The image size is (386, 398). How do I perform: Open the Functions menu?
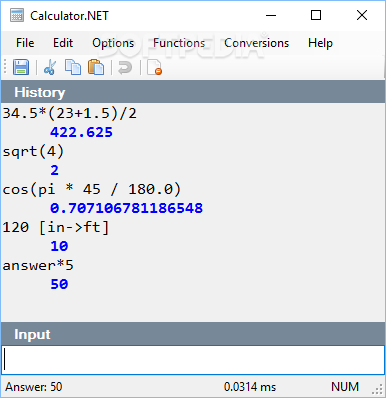click(x=179, y=43)
